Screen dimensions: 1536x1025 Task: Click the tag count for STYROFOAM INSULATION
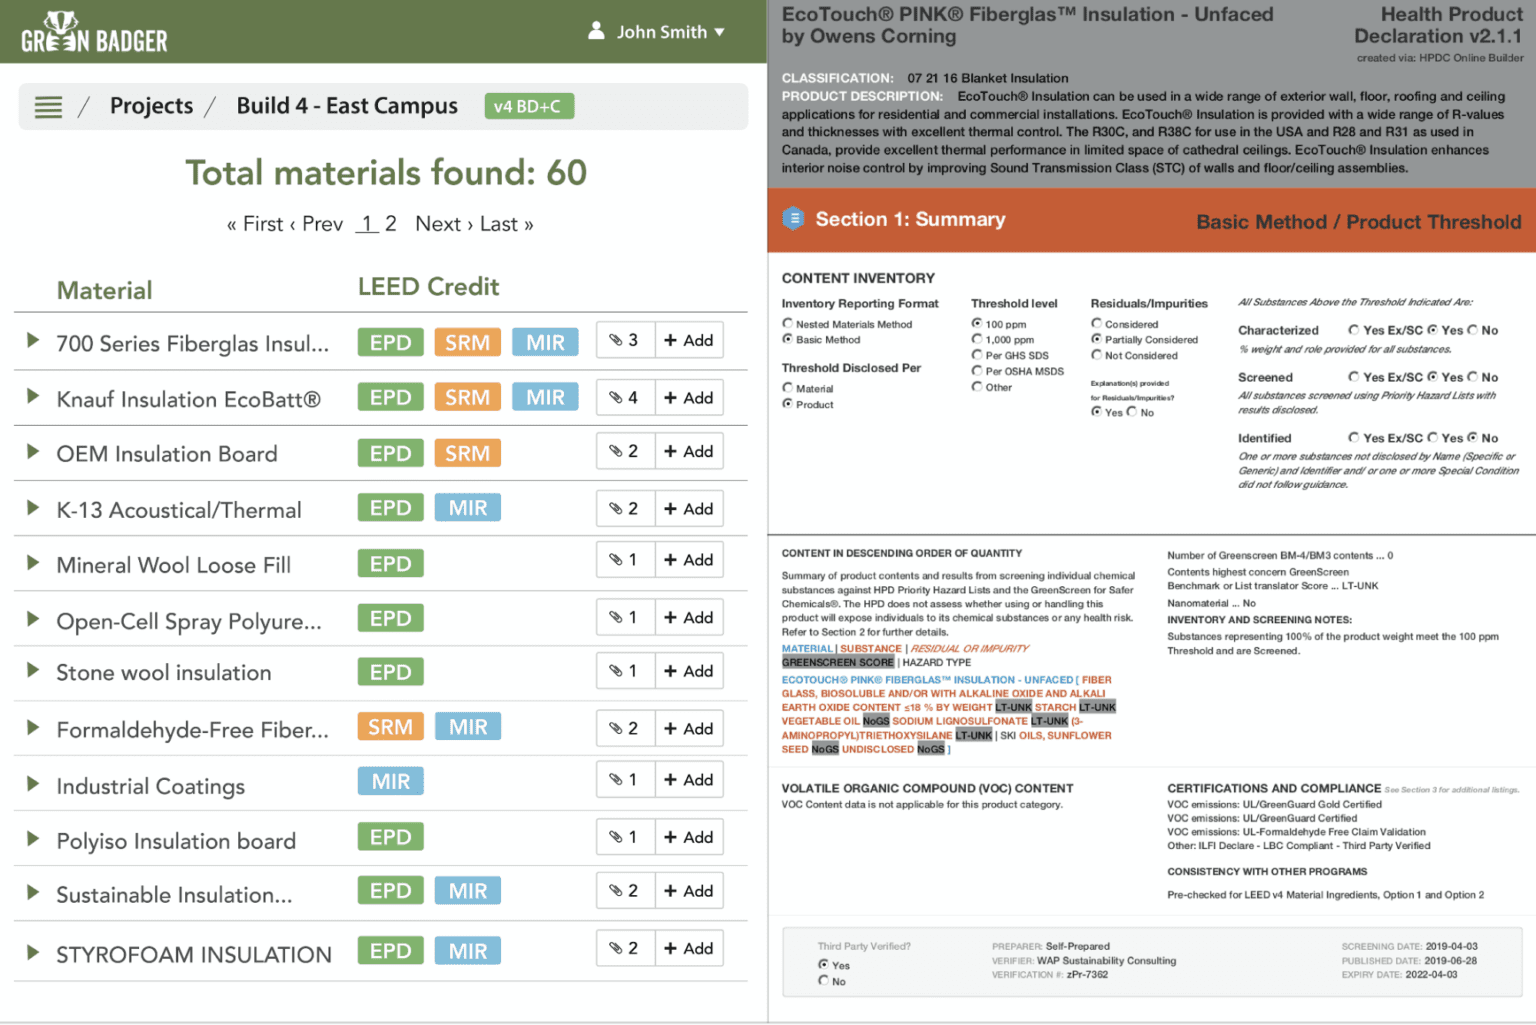(x=625, y=948)
